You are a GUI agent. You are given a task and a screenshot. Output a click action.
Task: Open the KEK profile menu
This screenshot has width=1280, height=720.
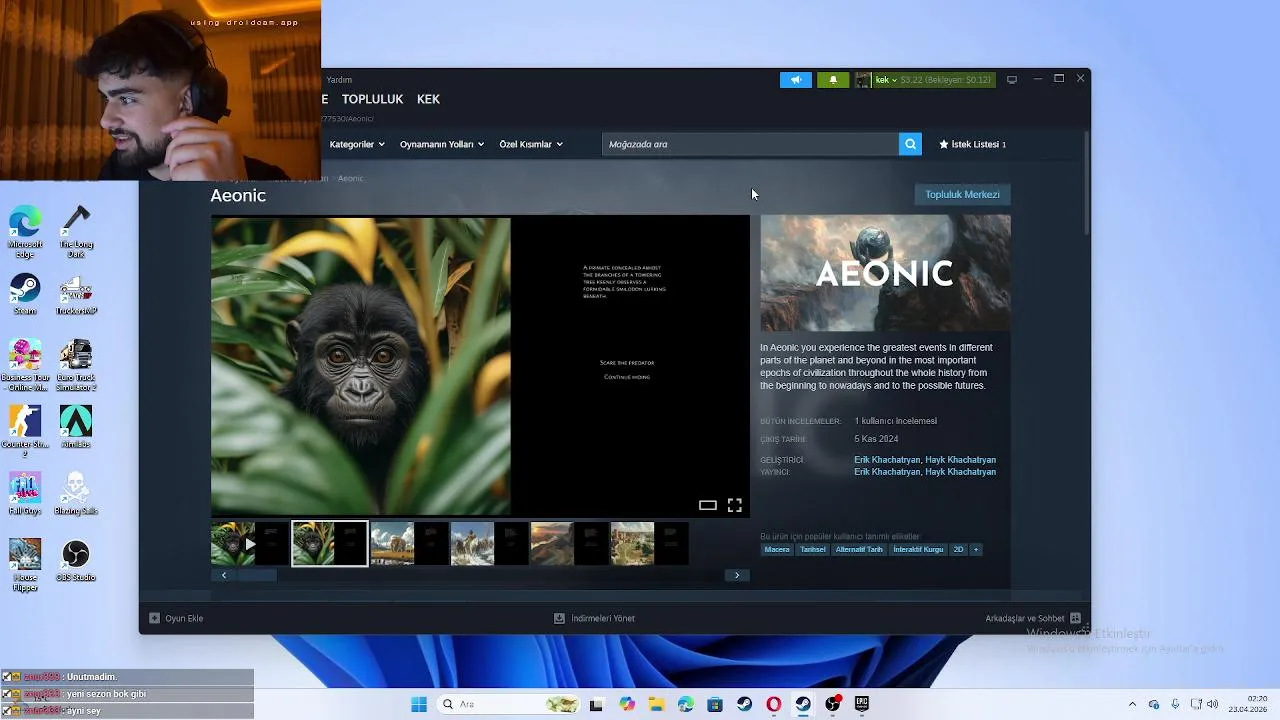coord(428,99)
